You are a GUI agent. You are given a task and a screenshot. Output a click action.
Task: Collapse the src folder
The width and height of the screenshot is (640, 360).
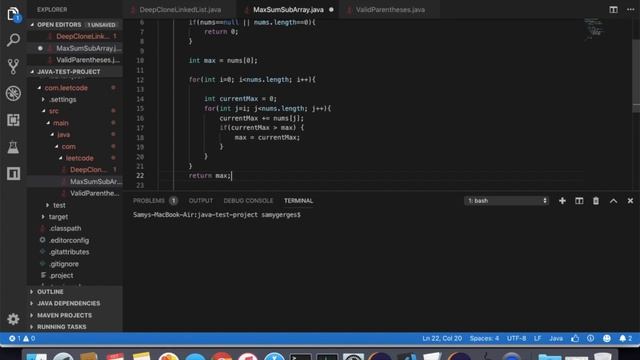pyautogui.click(x=44, y=111)
